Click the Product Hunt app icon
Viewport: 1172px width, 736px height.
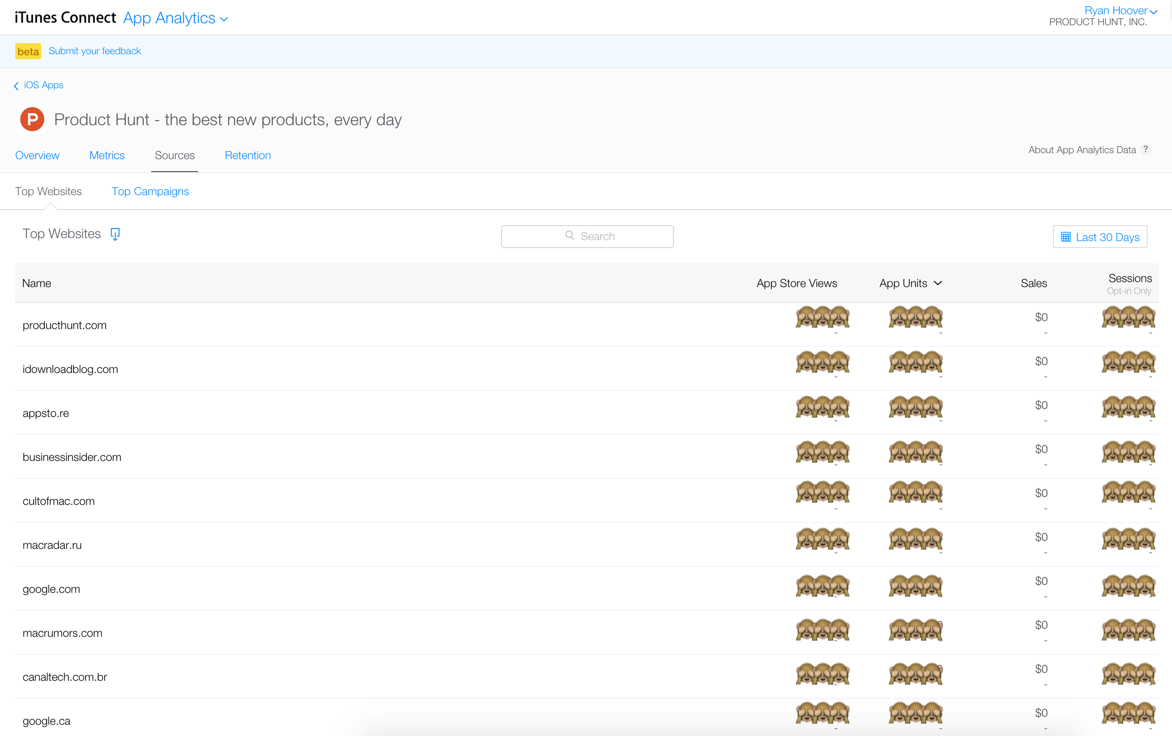[32, 119]
